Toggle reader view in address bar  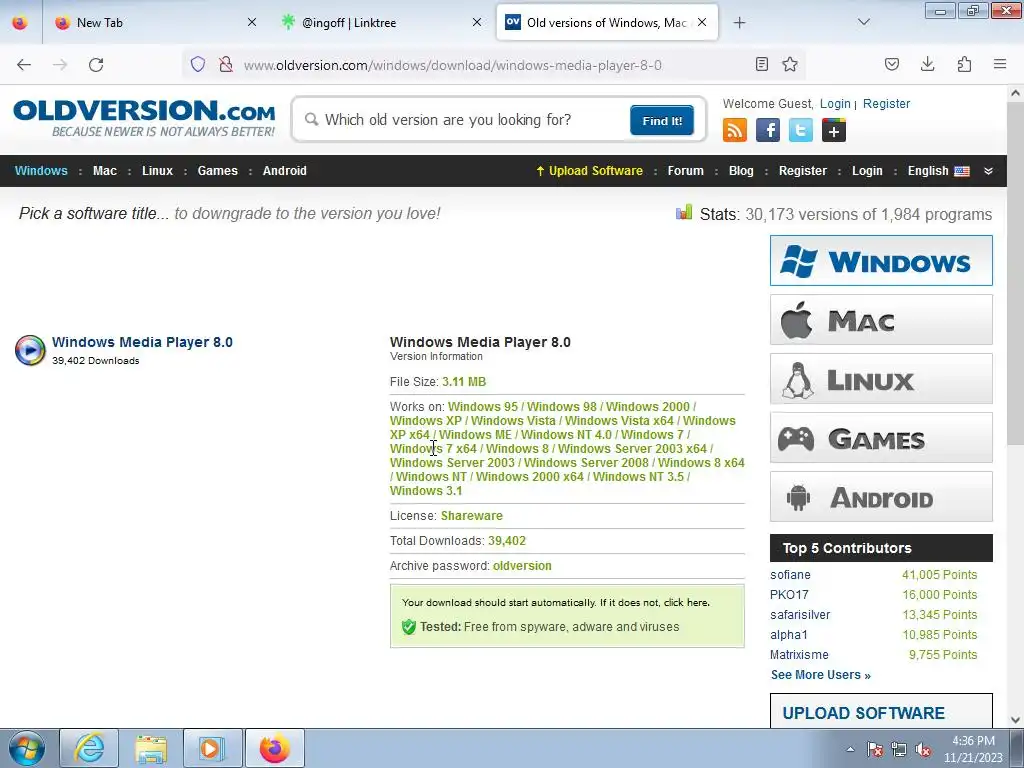[761, 64]
